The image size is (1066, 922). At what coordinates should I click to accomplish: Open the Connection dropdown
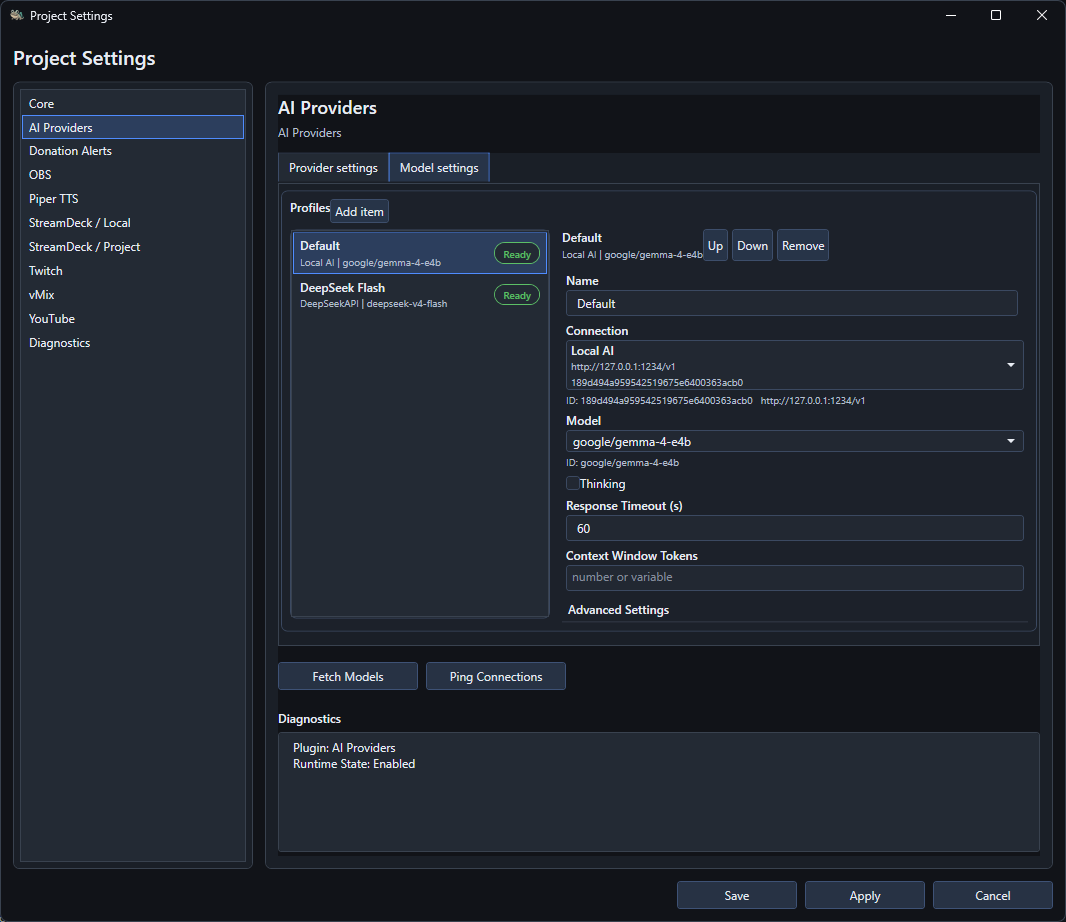point(795,365)
